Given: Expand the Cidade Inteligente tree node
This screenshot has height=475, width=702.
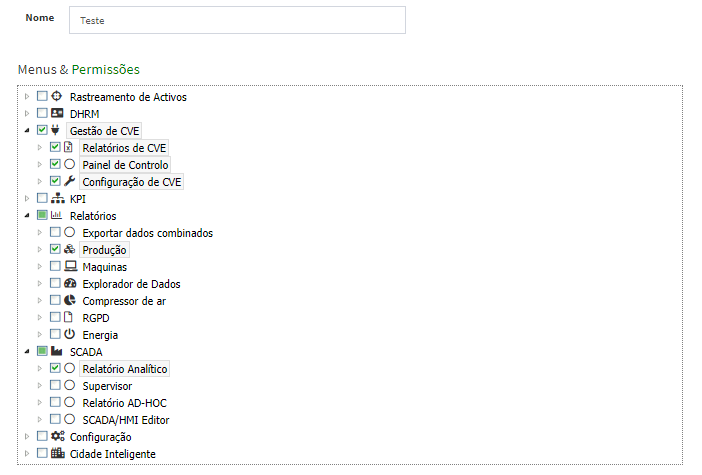Looking at the screenshot, I should coord(27,454).
